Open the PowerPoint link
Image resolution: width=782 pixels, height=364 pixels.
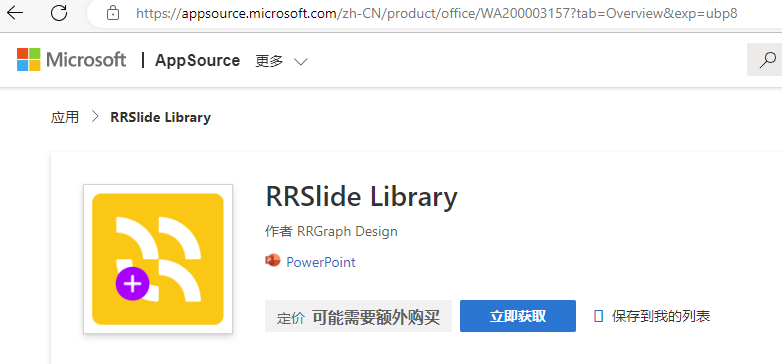[x=321, y=262]
